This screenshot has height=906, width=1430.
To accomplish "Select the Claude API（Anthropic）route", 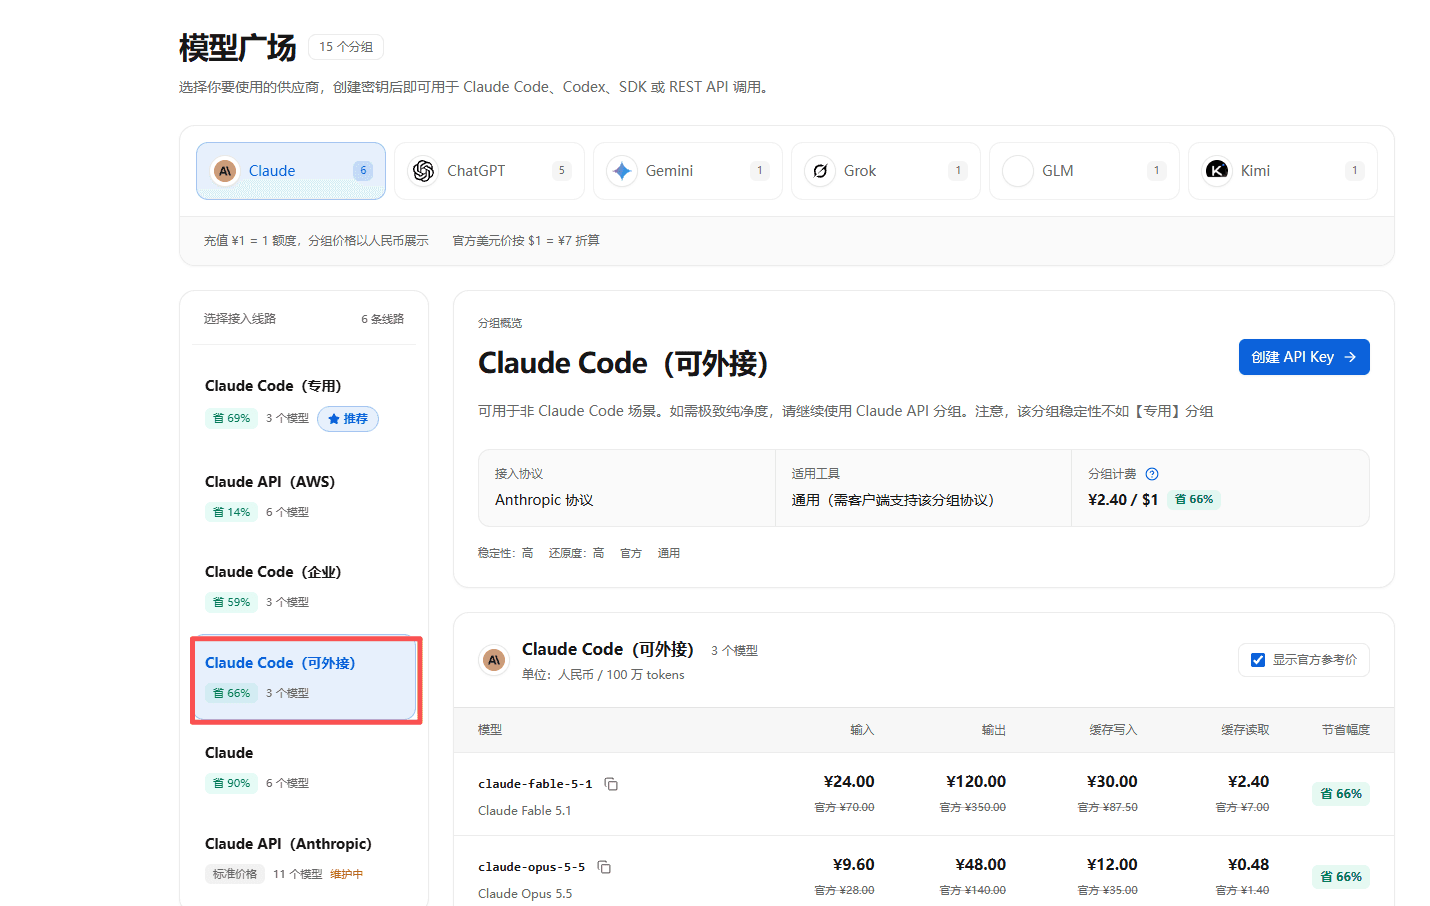I will 304,858.
